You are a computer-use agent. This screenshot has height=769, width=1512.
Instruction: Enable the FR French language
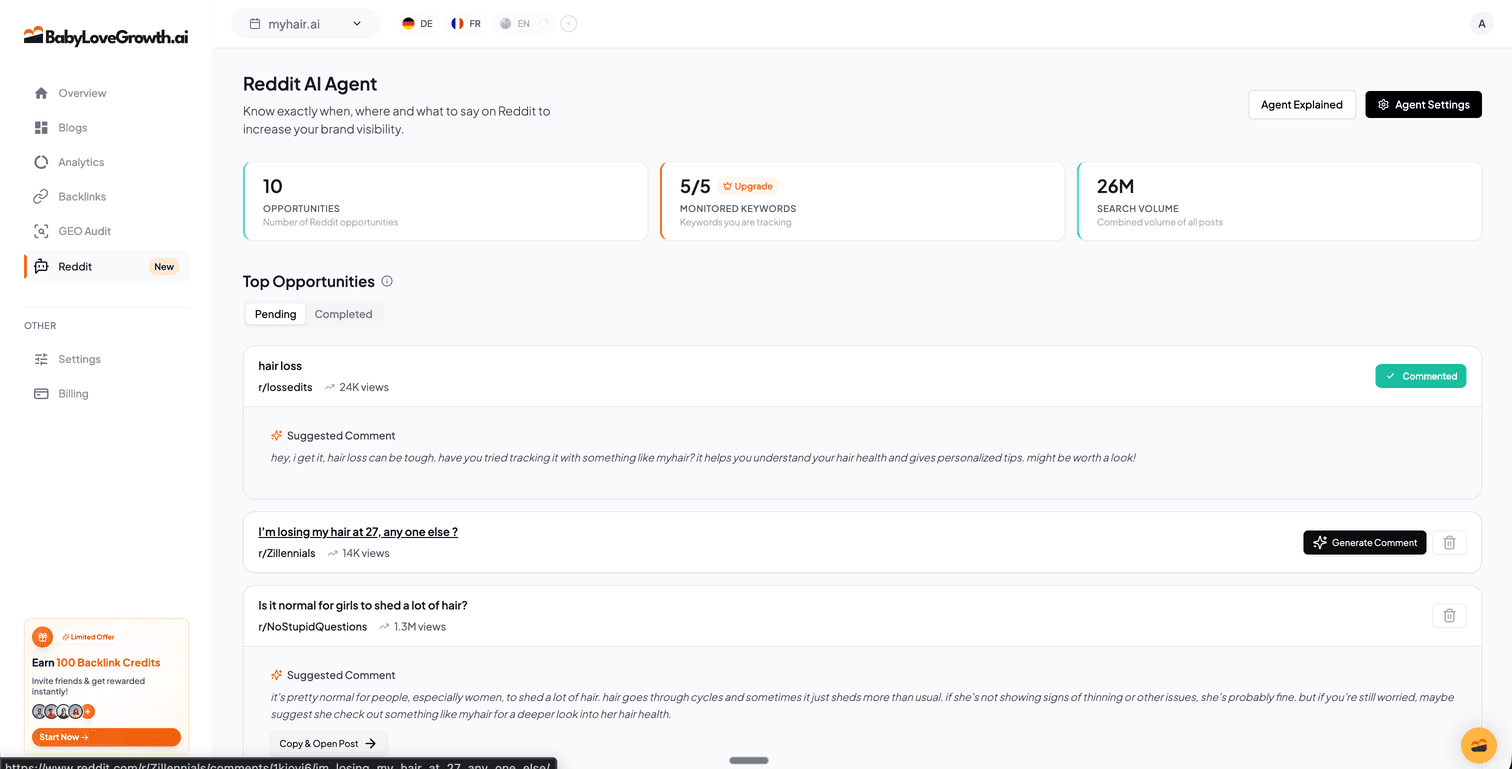pos(464,22)
